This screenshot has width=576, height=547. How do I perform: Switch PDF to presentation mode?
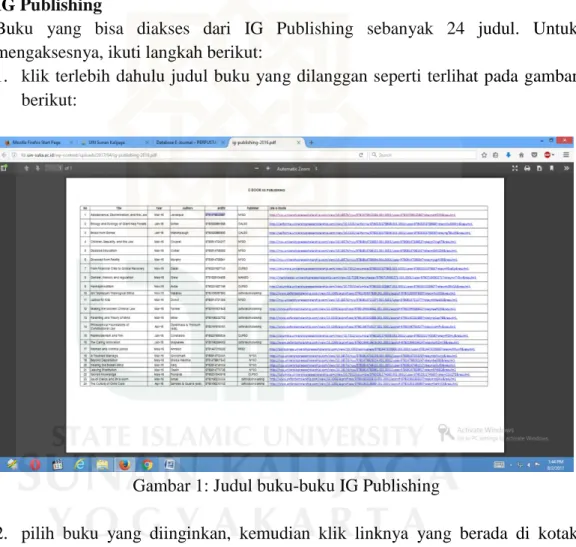click(515, 168)
